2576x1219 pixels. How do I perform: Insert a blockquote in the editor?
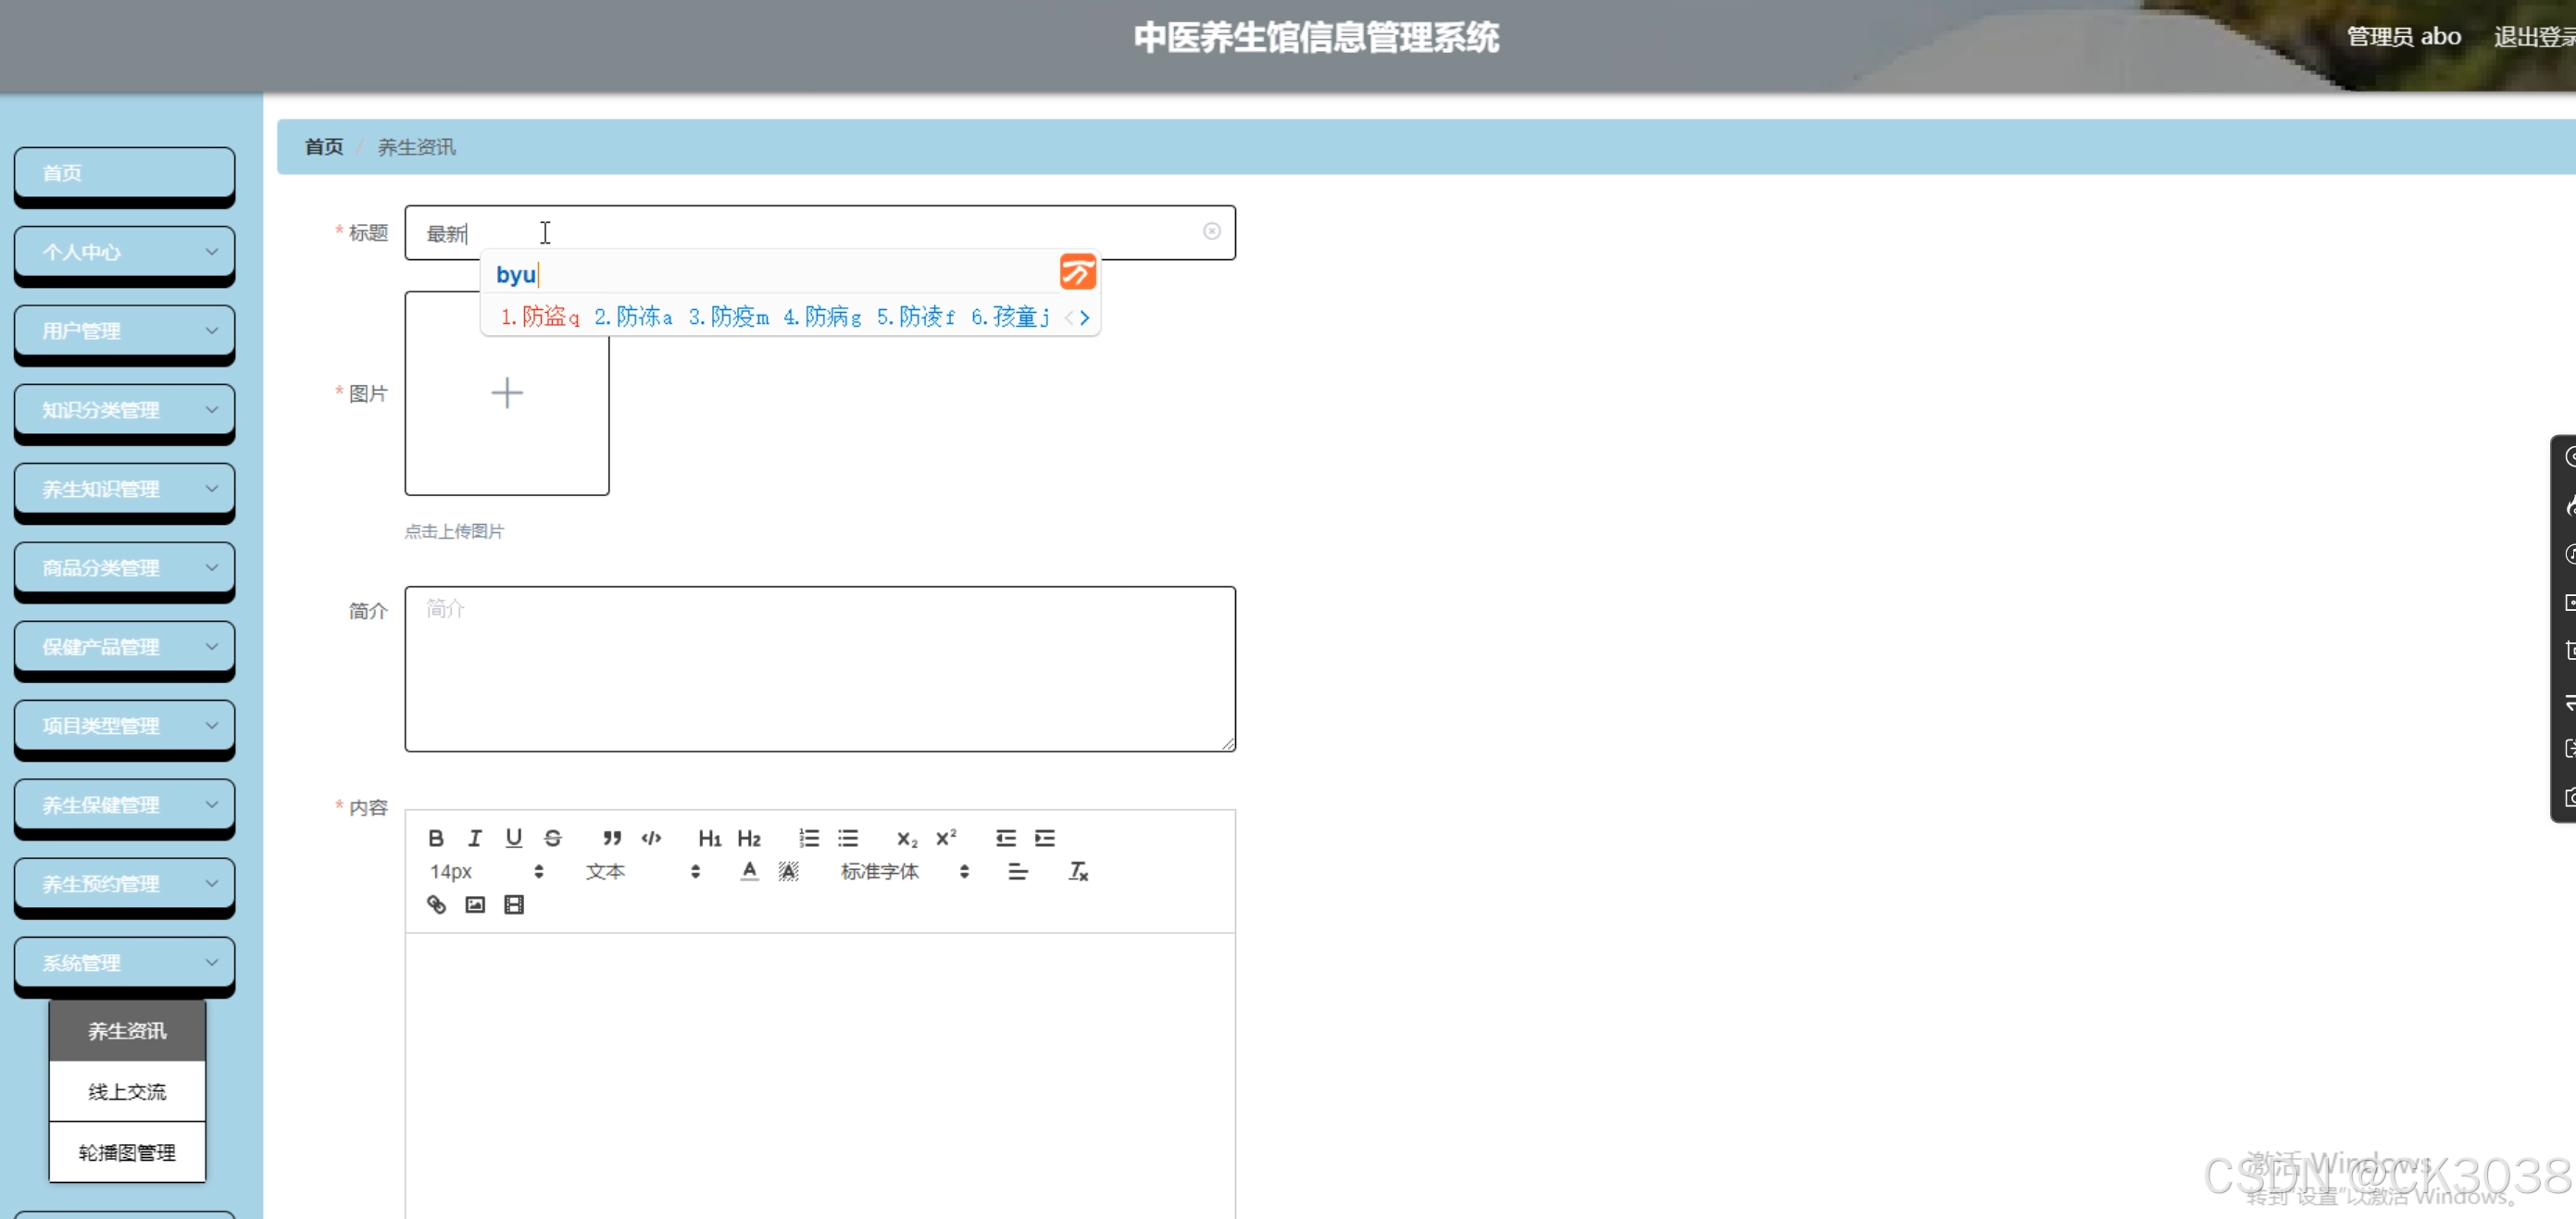point(612,838)
